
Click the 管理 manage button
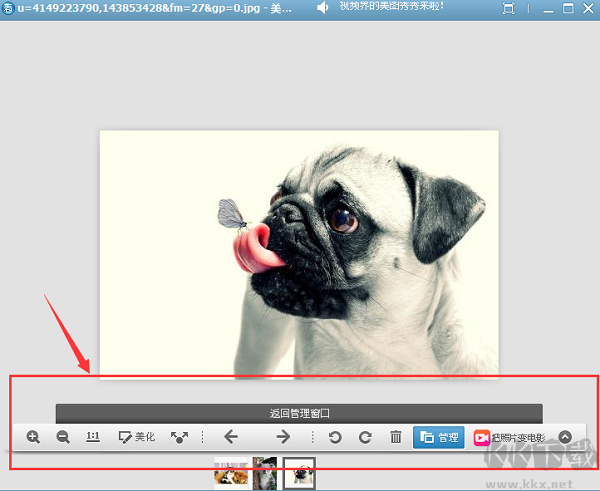tap(439, 437)
